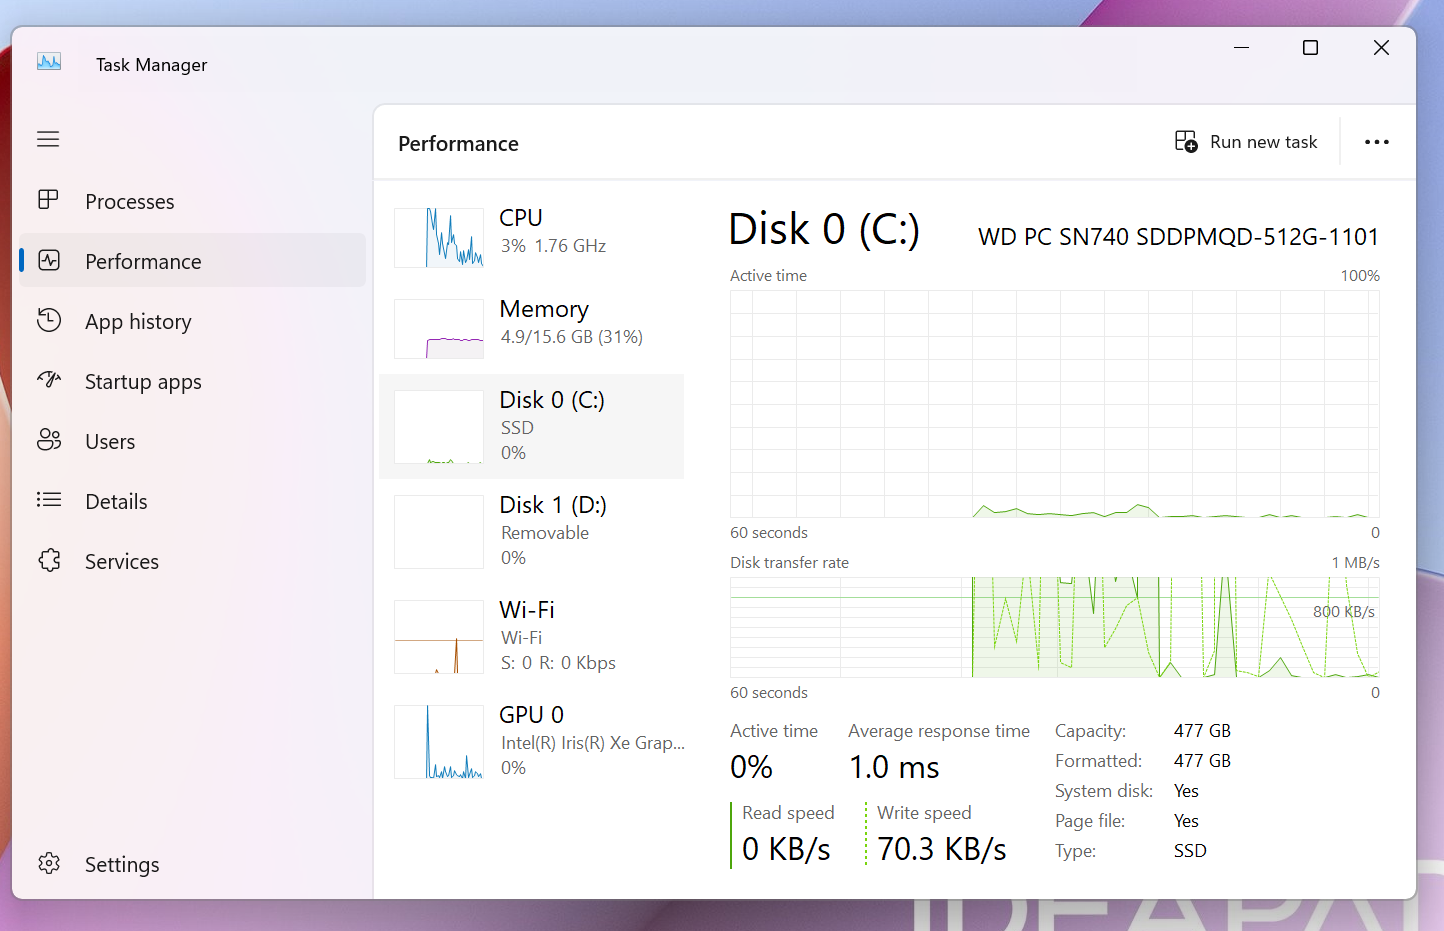Select the Disk 0 (C:) mini graph

pyautogui.click(x=439, y=427)
